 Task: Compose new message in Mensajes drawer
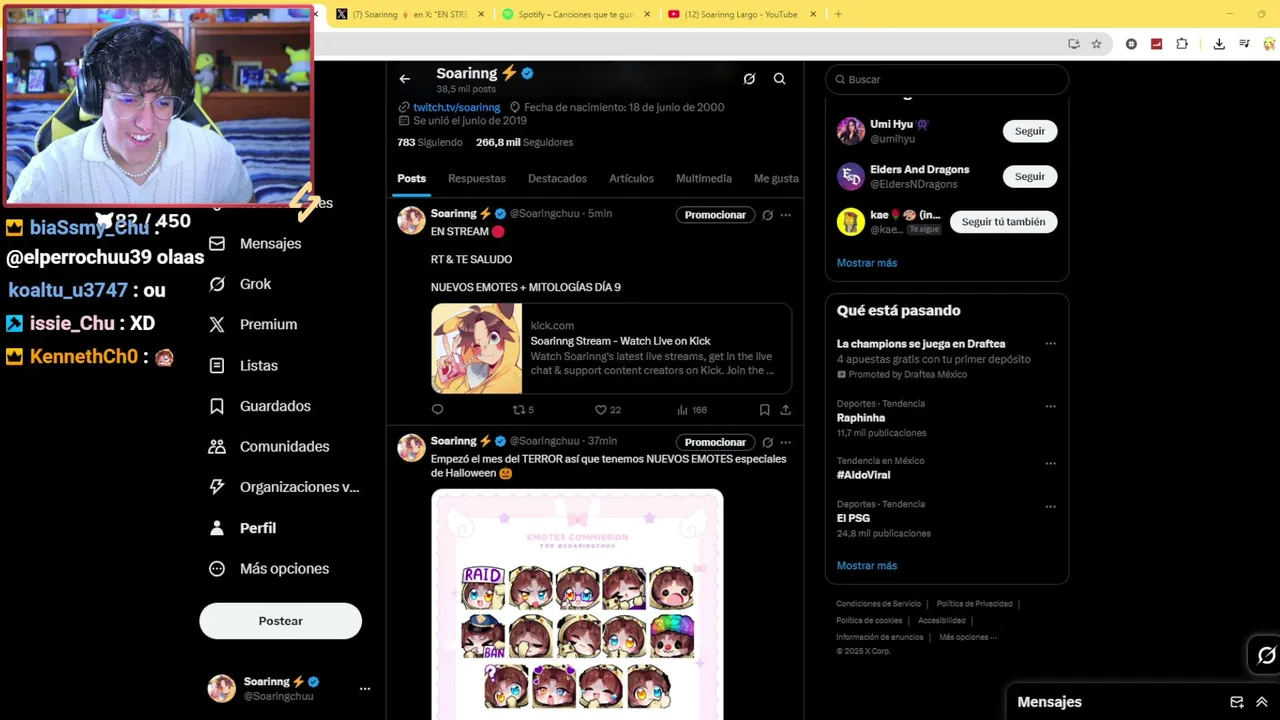1237,702
